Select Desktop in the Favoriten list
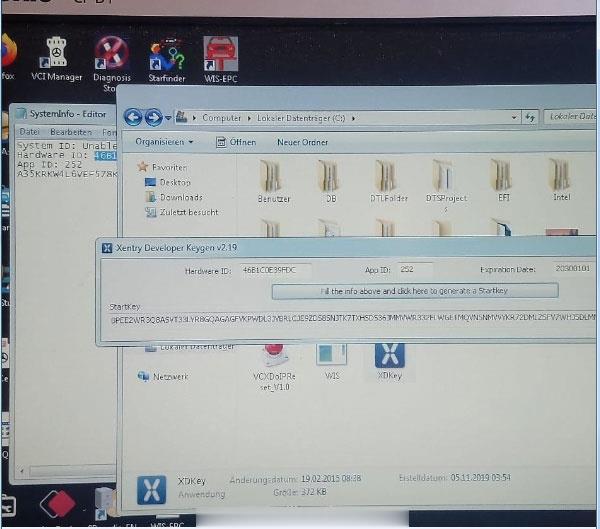The width and height of the screenshot is (600, 529). coord(168,182)
